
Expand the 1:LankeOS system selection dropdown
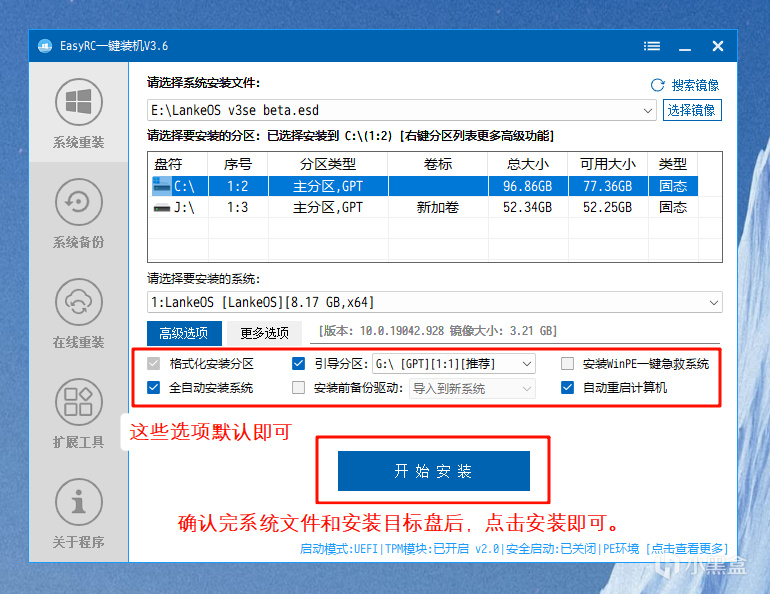pyautogui.click(x=714, y=303)
